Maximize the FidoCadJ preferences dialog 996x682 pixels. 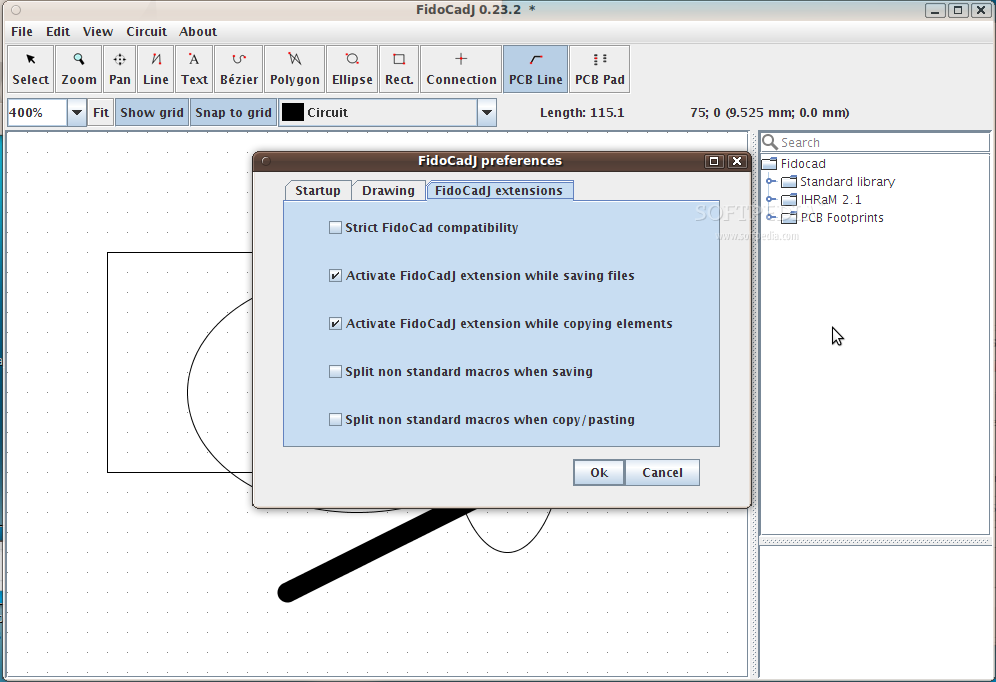[714, 161]
